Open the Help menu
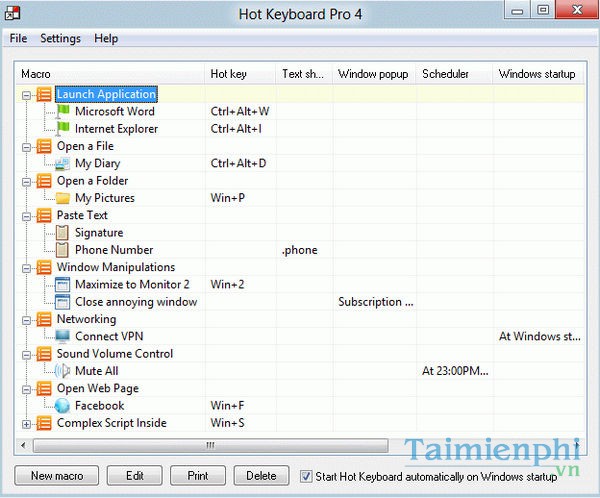 (x=106, y=38)
